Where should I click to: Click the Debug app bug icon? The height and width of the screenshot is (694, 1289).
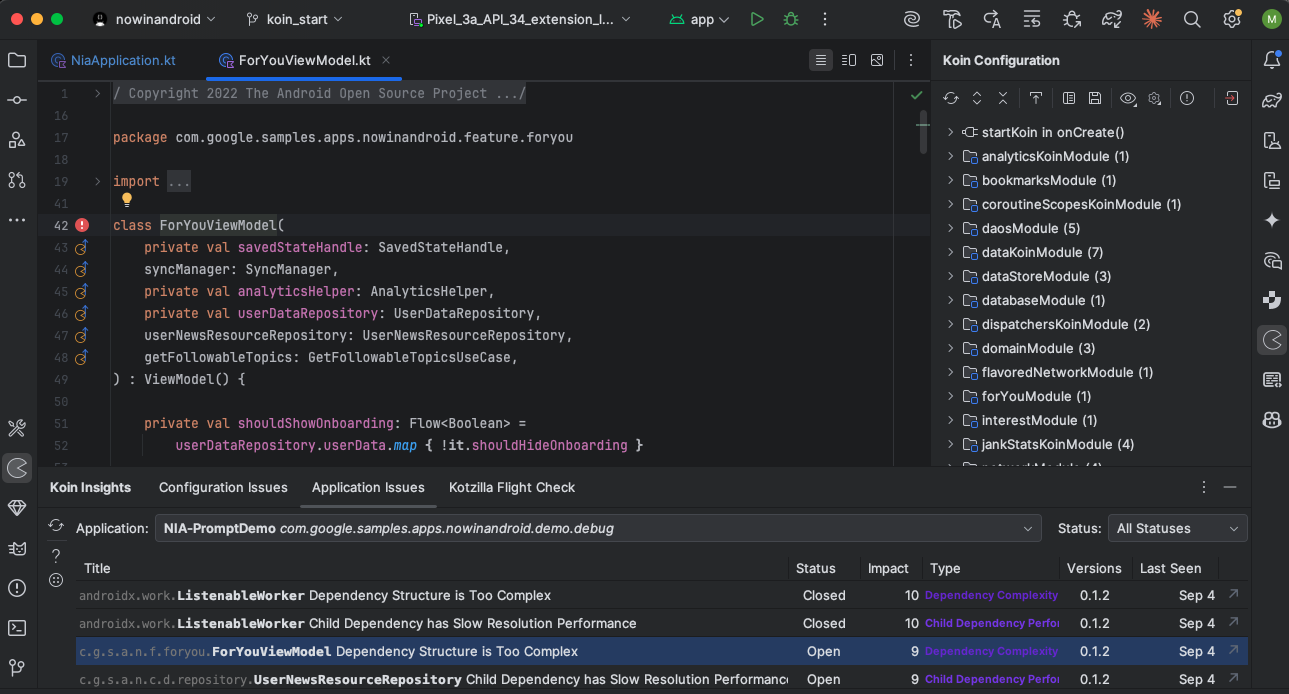[791, 19]
